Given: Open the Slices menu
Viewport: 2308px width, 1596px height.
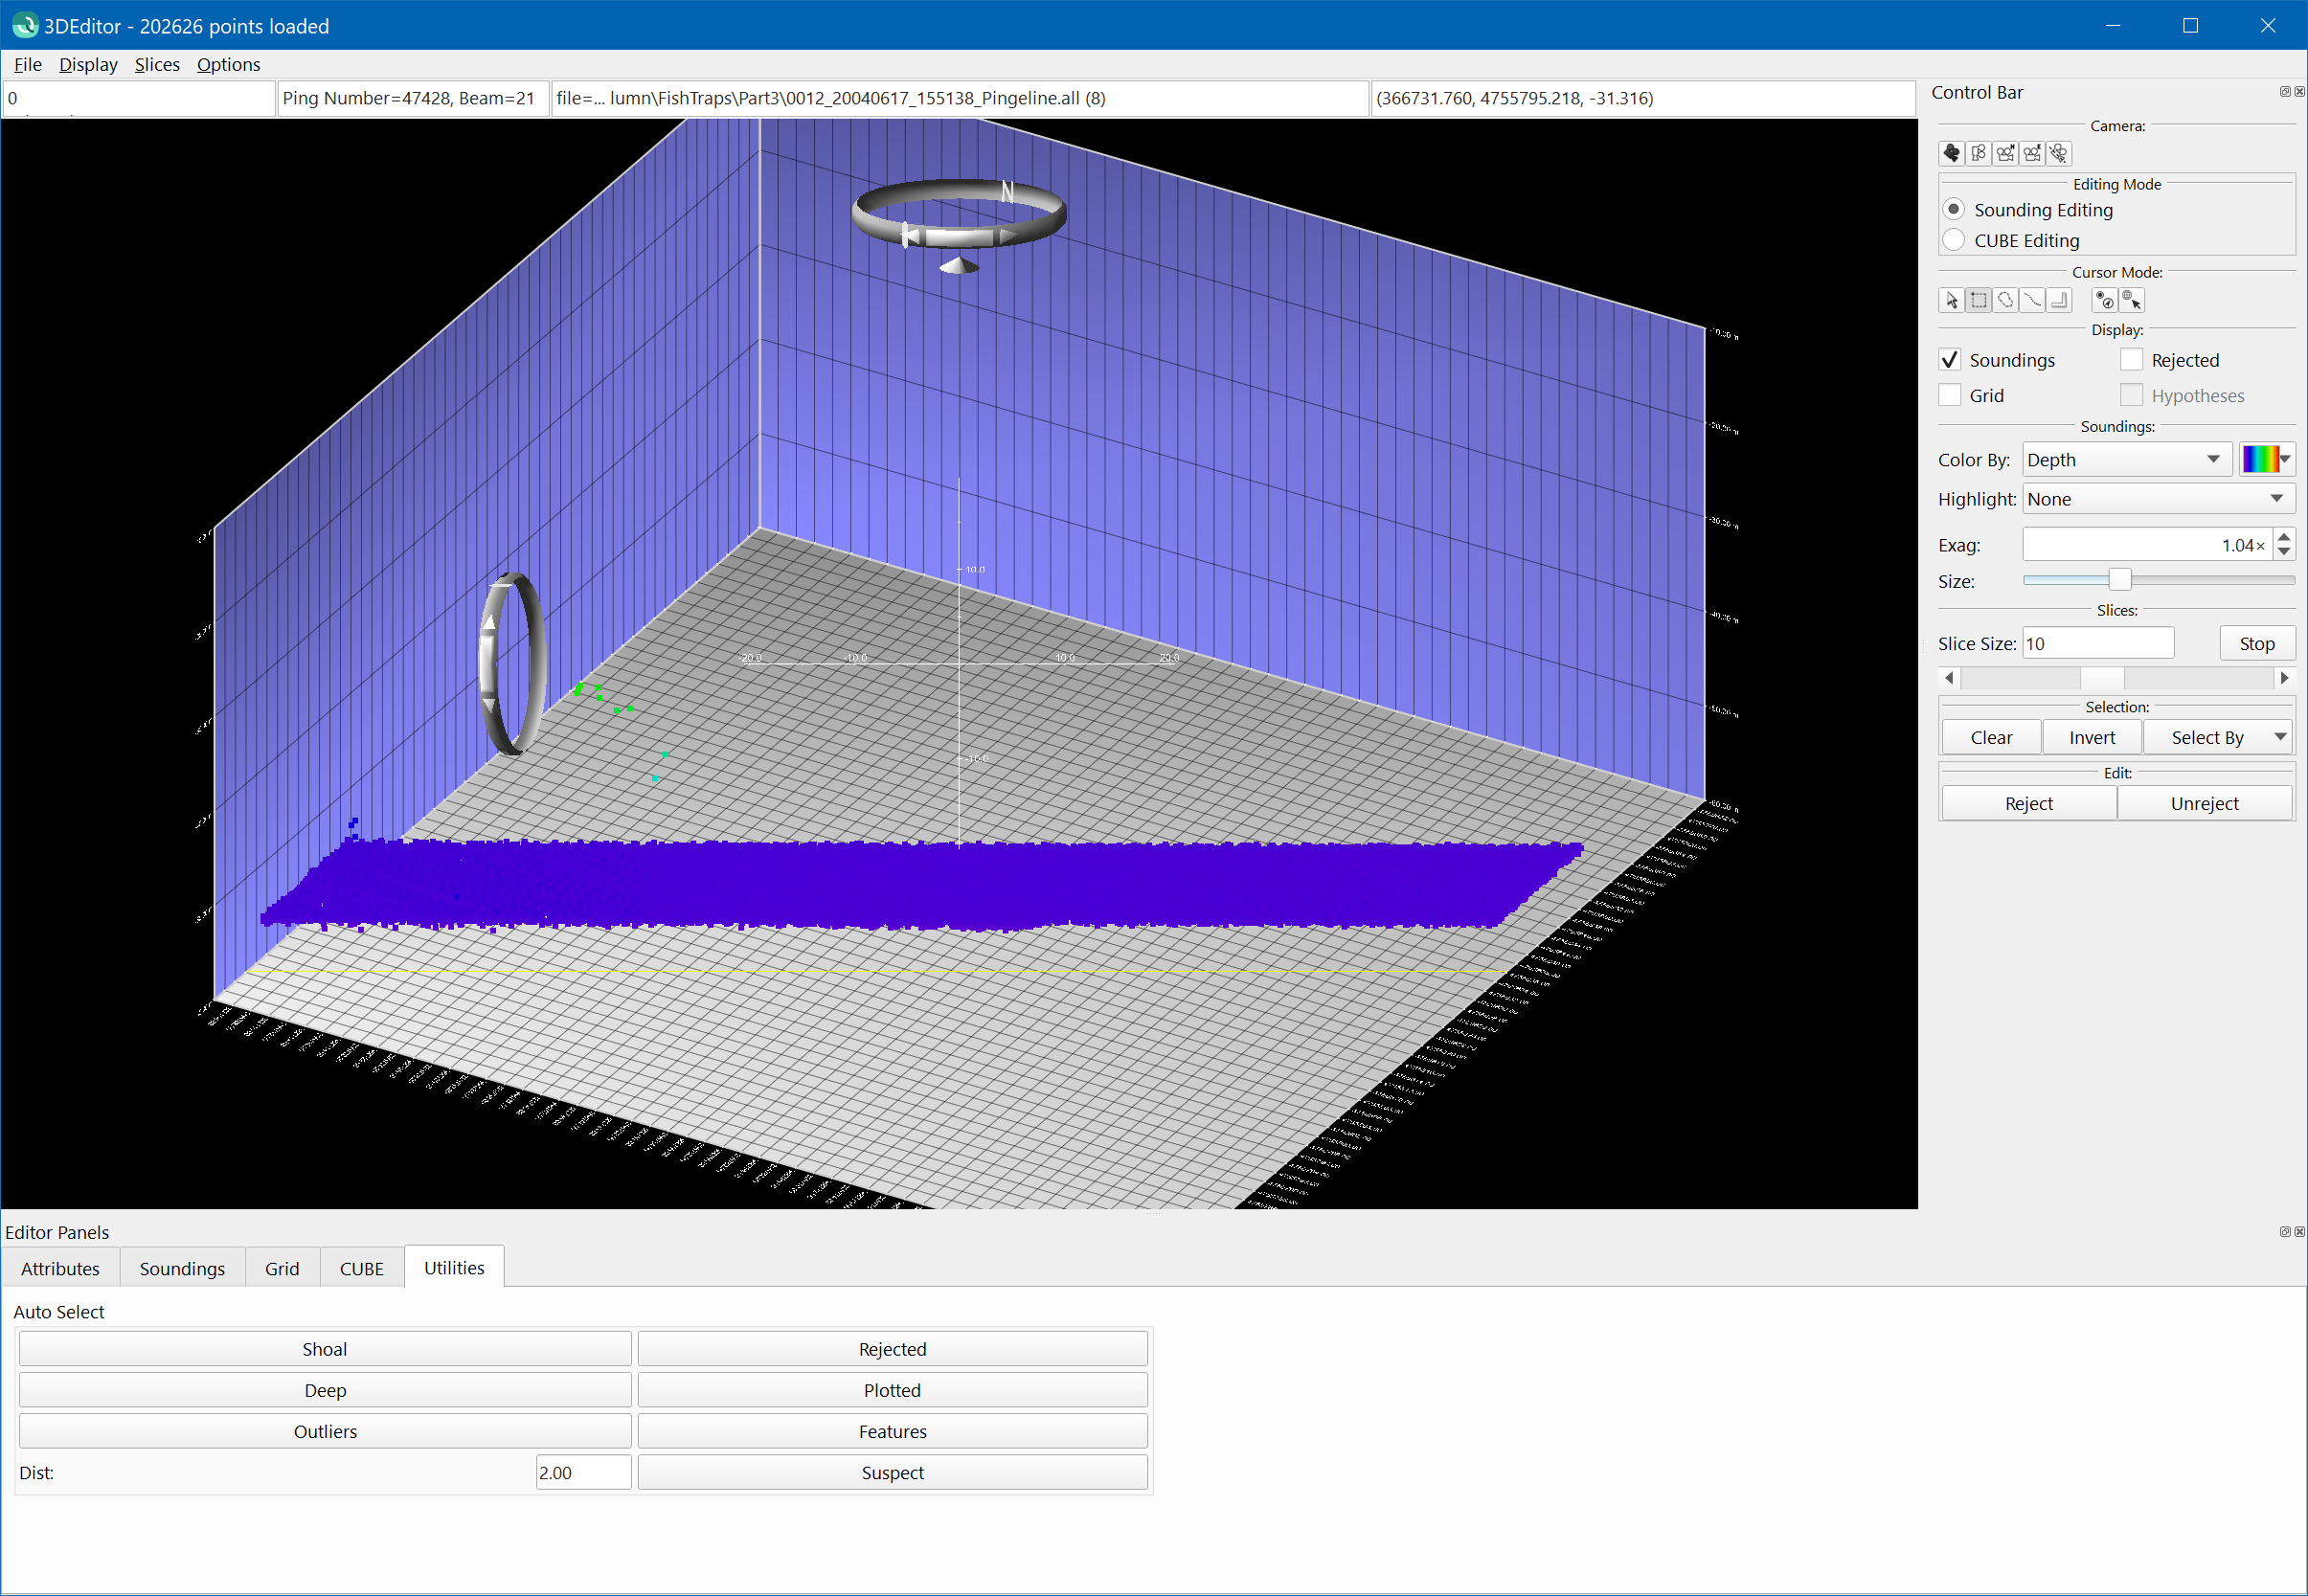Looking at the screenshot, I should (x=157, y=65).
